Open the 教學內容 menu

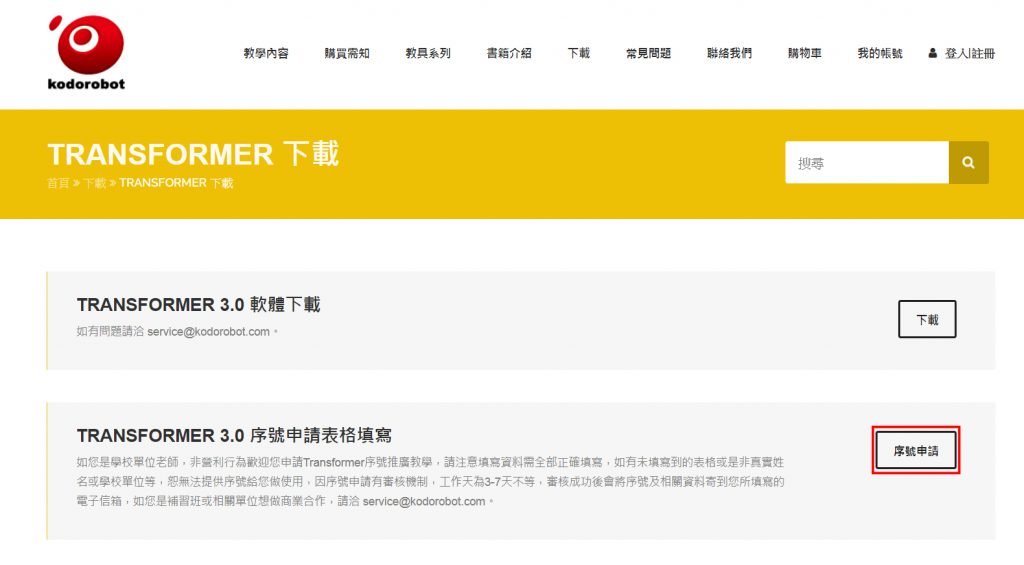point(266,53)
